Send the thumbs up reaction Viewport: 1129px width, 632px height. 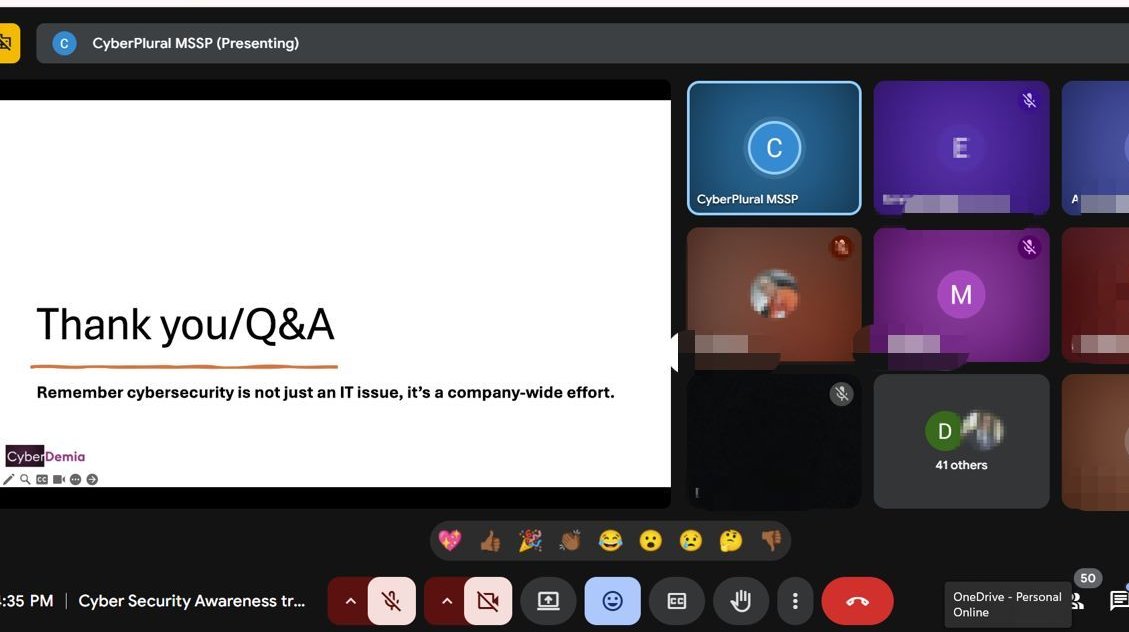pyautogui.click(x=490, y=541)
